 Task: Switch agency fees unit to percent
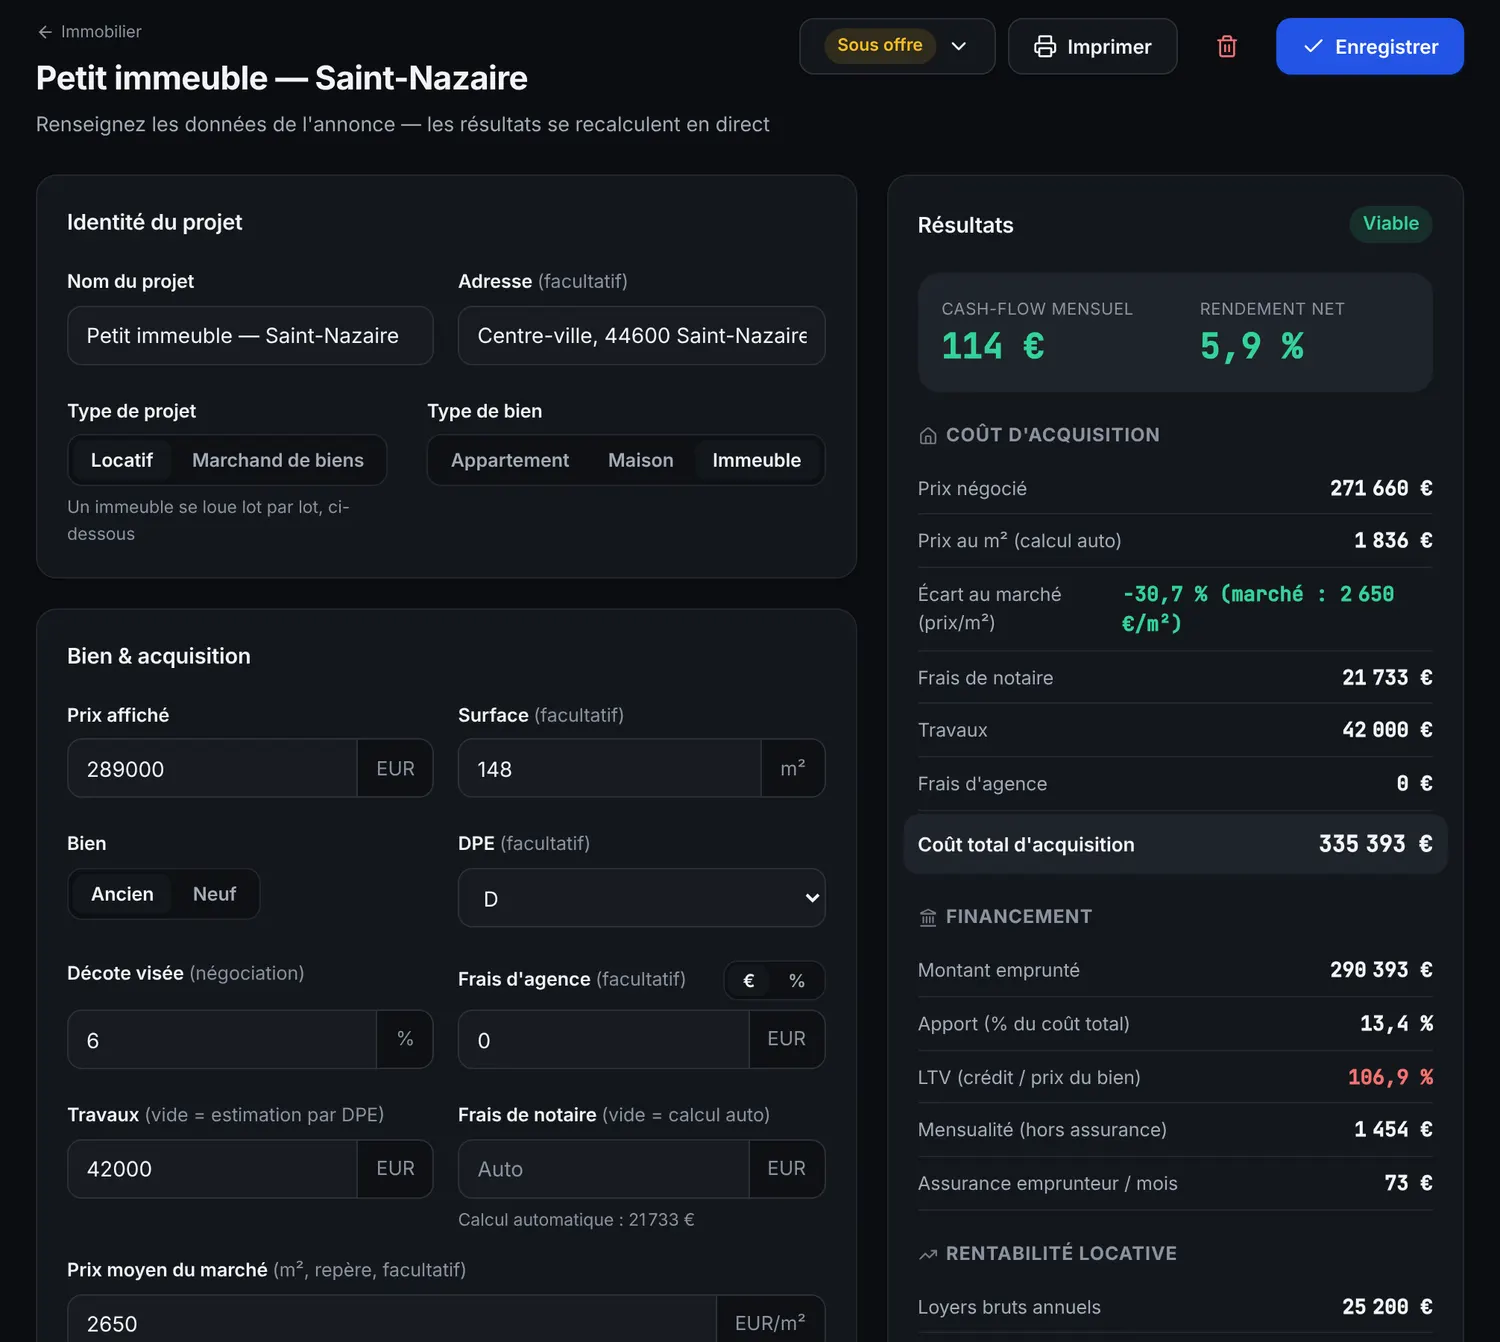coord(797,981)
